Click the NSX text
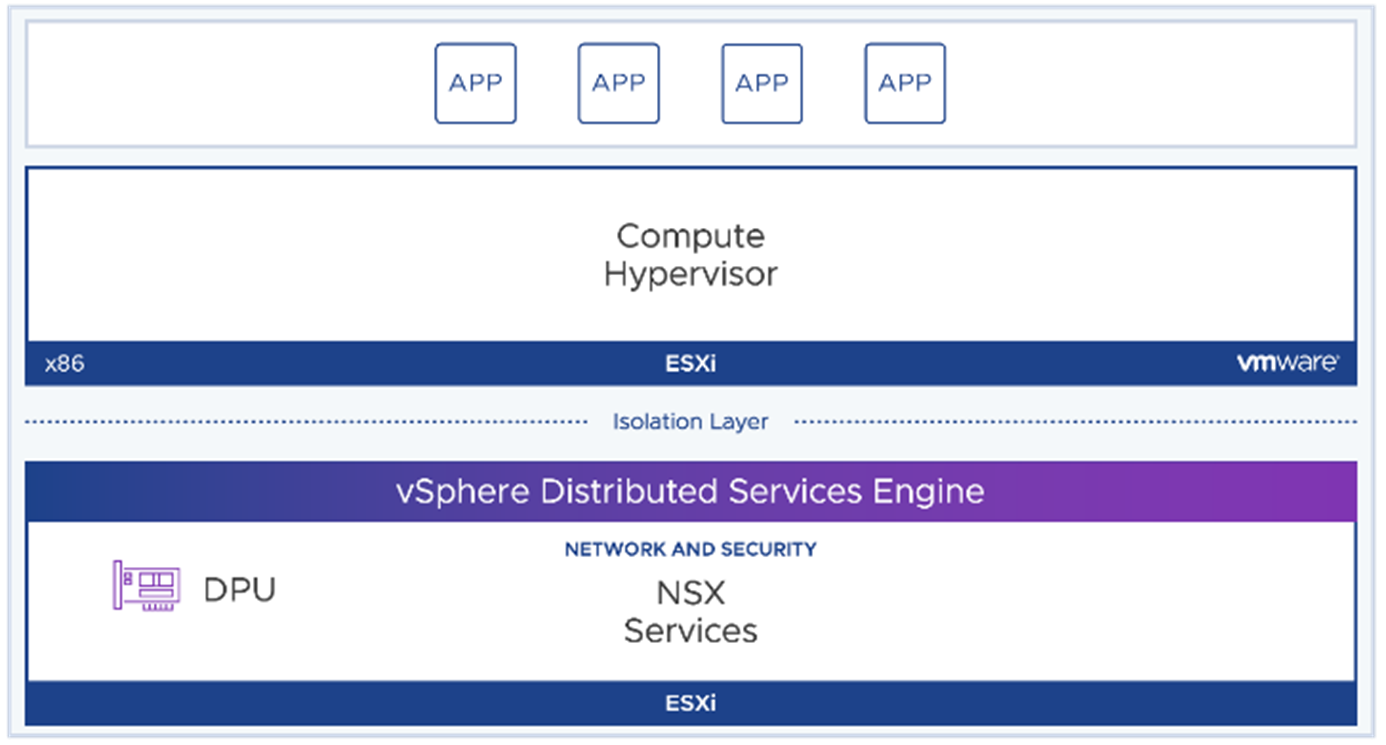The height and width of the screenshot is (745, 1386). tap(690, 593)
